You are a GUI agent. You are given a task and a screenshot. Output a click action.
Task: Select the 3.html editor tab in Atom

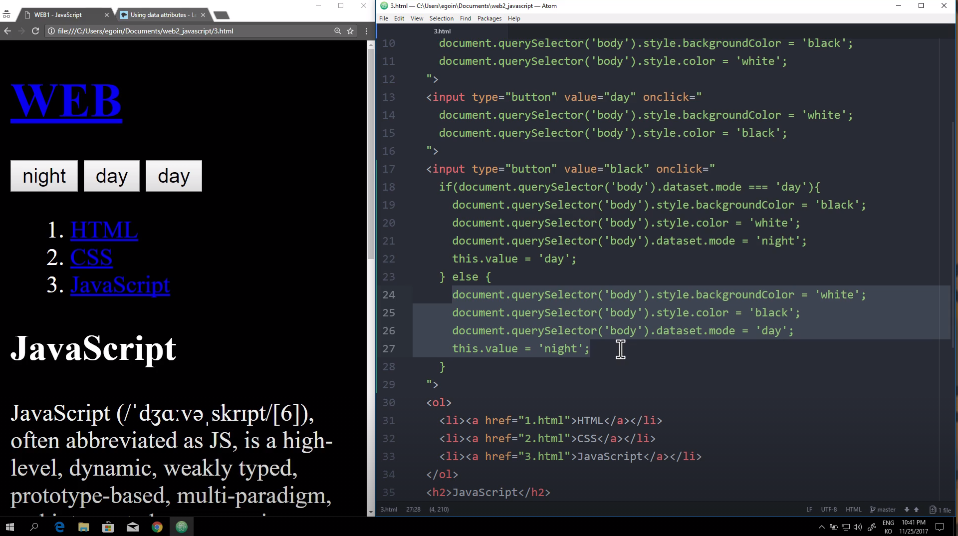click(442, 31)
